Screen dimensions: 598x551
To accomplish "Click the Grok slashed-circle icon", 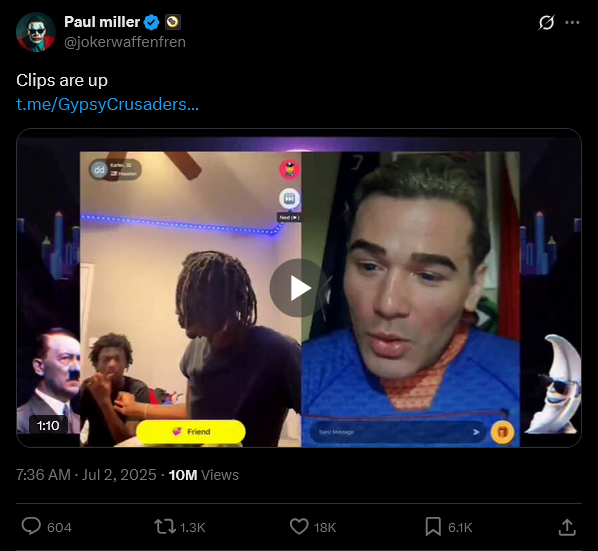I will 546,22.
